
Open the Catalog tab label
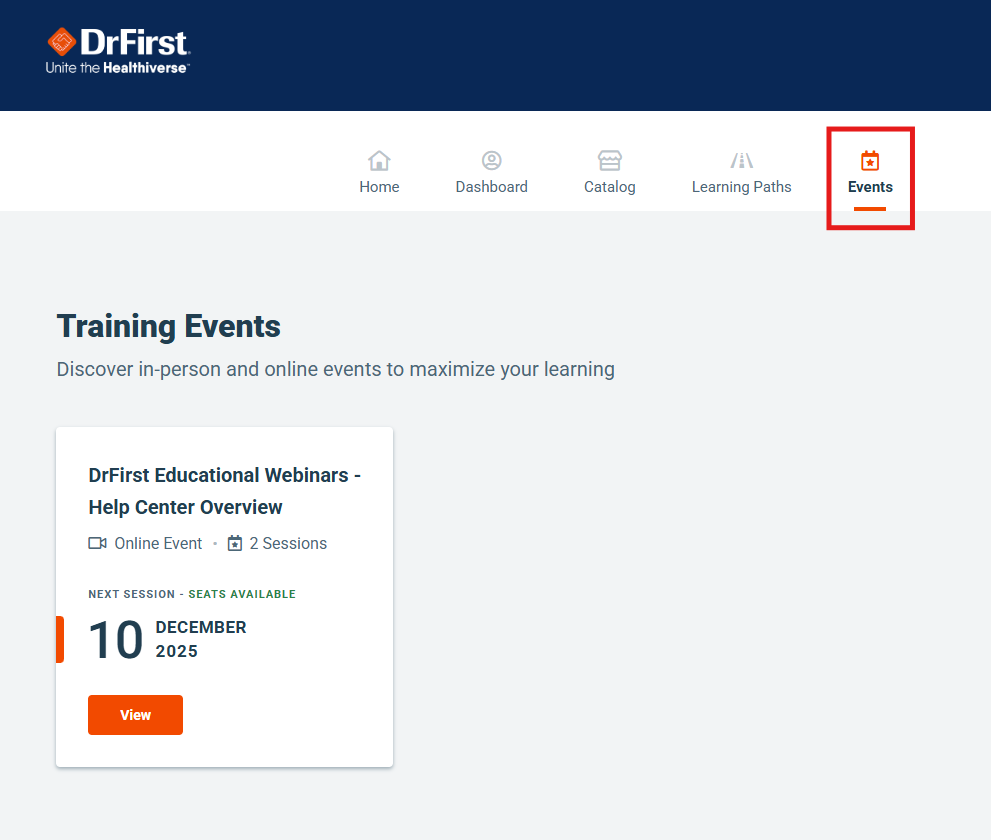(x=609, y=187)
